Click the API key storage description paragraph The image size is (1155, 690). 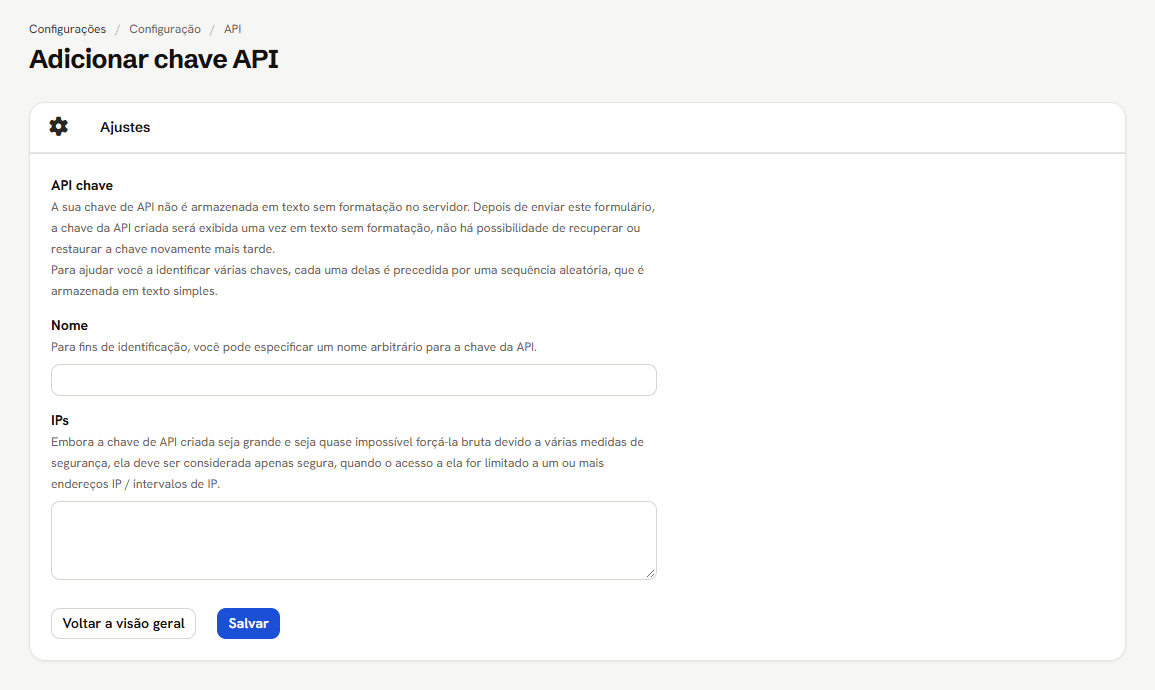[353, 228]
